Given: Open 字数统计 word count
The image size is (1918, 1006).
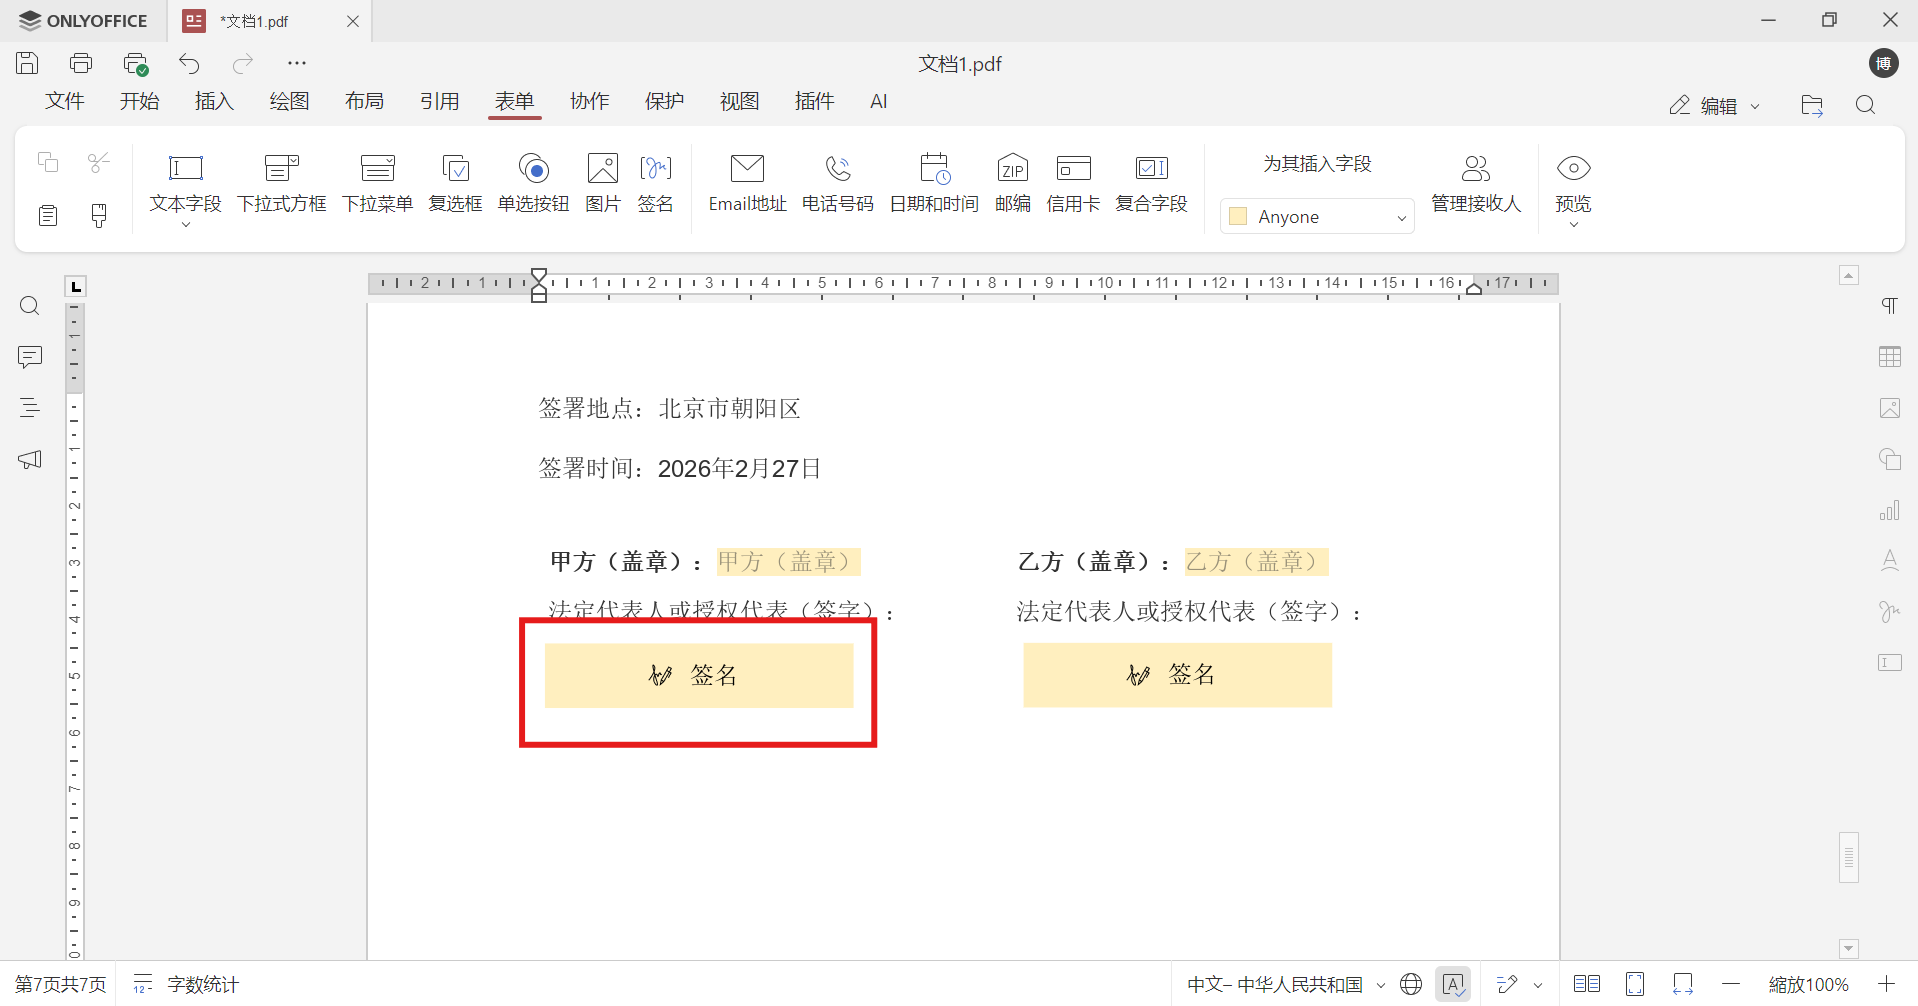Looking at the screenshot, I should (186, 984).
